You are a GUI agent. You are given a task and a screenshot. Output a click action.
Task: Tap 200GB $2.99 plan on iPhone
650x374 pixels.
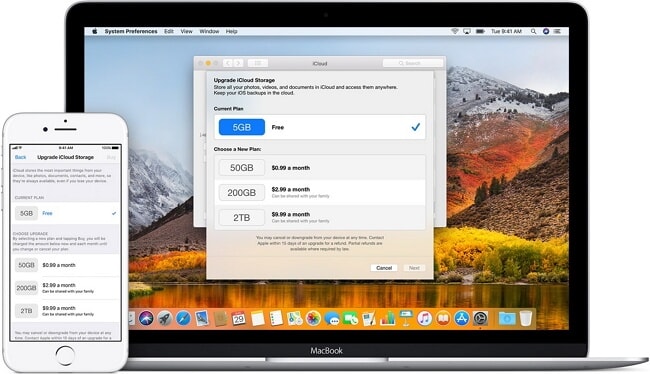(x=66, y=288)
